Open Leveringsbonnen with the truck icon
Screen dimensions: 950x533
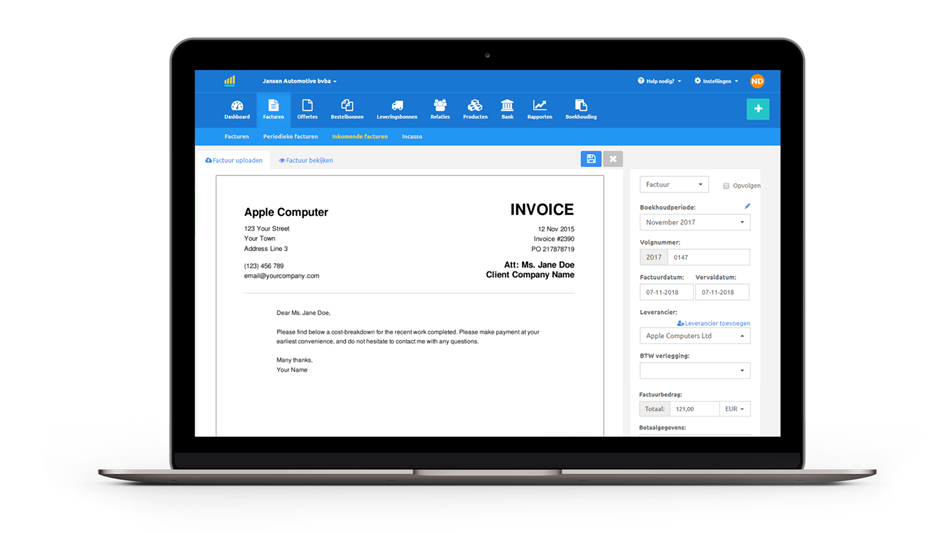pos(397,109)
